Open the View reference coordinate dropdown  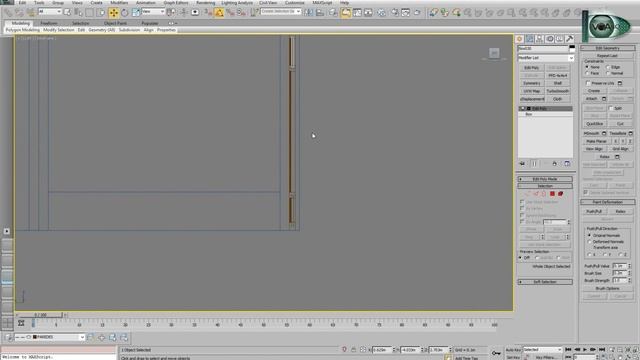click(x=153, y=12)
